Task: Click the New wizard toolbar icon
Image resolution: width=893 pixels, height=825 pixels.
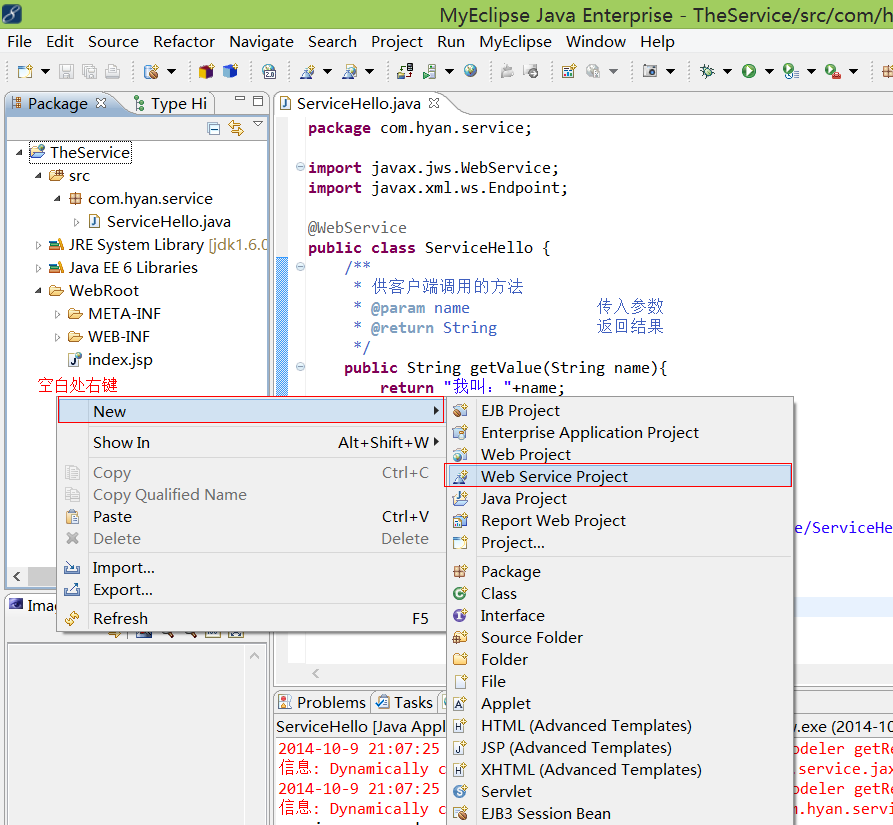Action: point(24,71)
